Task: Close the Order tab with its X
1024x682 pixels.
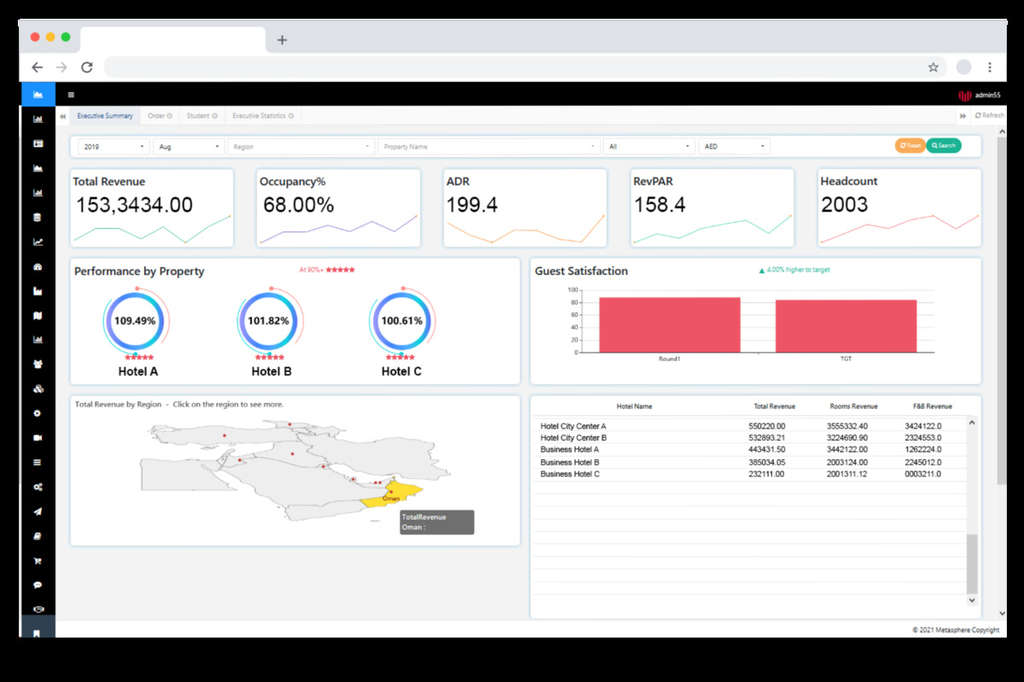Action: pyautogui.click(x=172, y=115)
